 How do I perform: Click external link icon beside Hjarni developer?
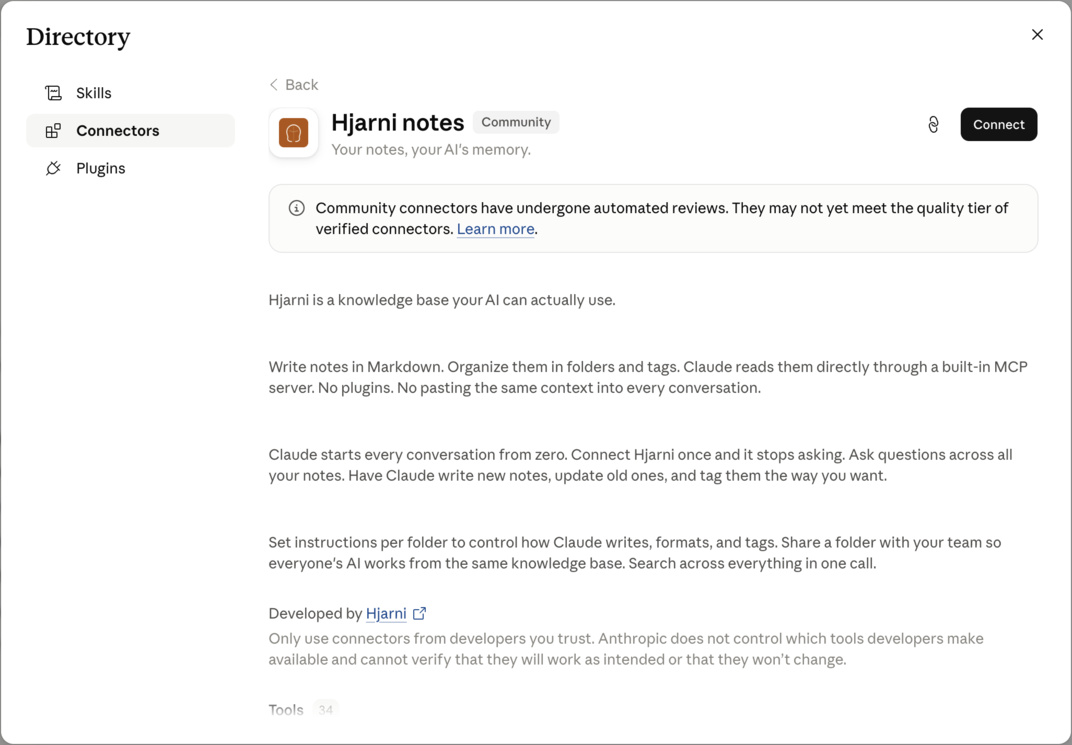[x=419, y=613]
